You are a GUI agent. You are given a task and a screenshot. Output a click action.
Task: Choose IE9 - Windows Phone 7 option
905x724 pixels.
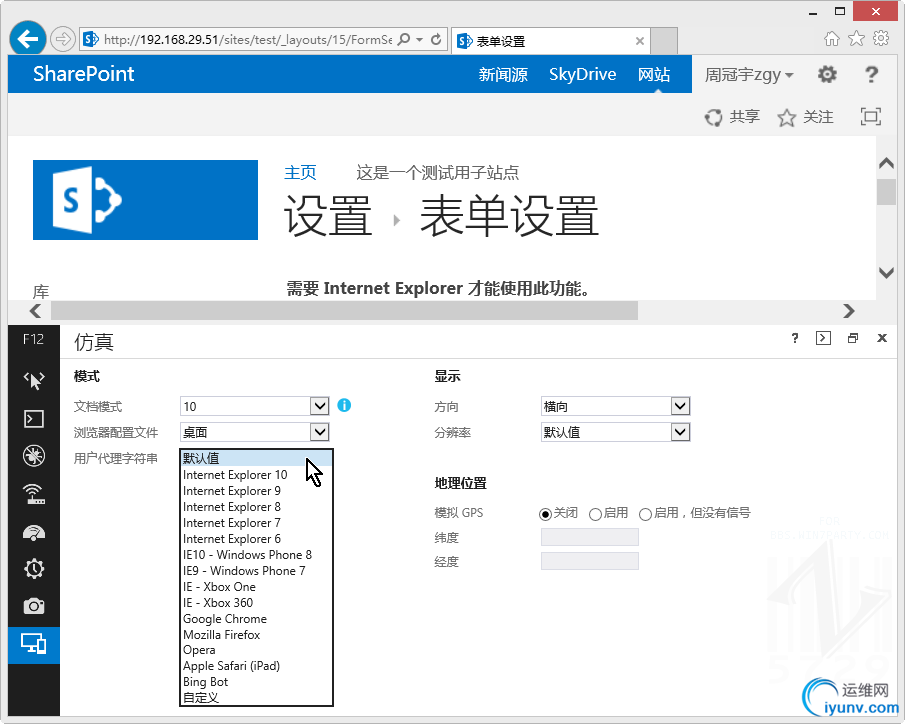tap(256, 570)
